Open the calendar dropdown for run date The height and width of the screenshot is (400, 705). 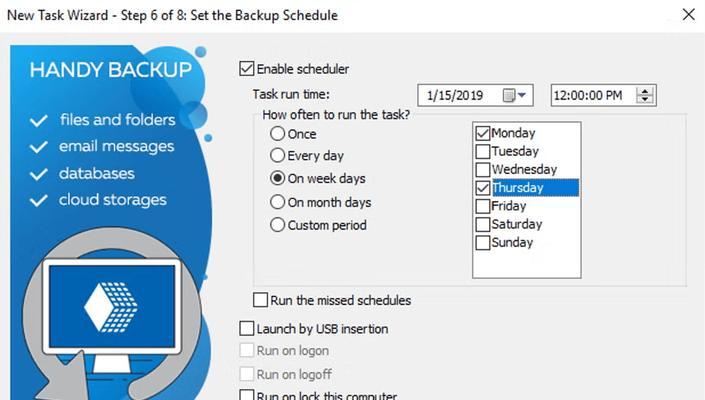514,95
